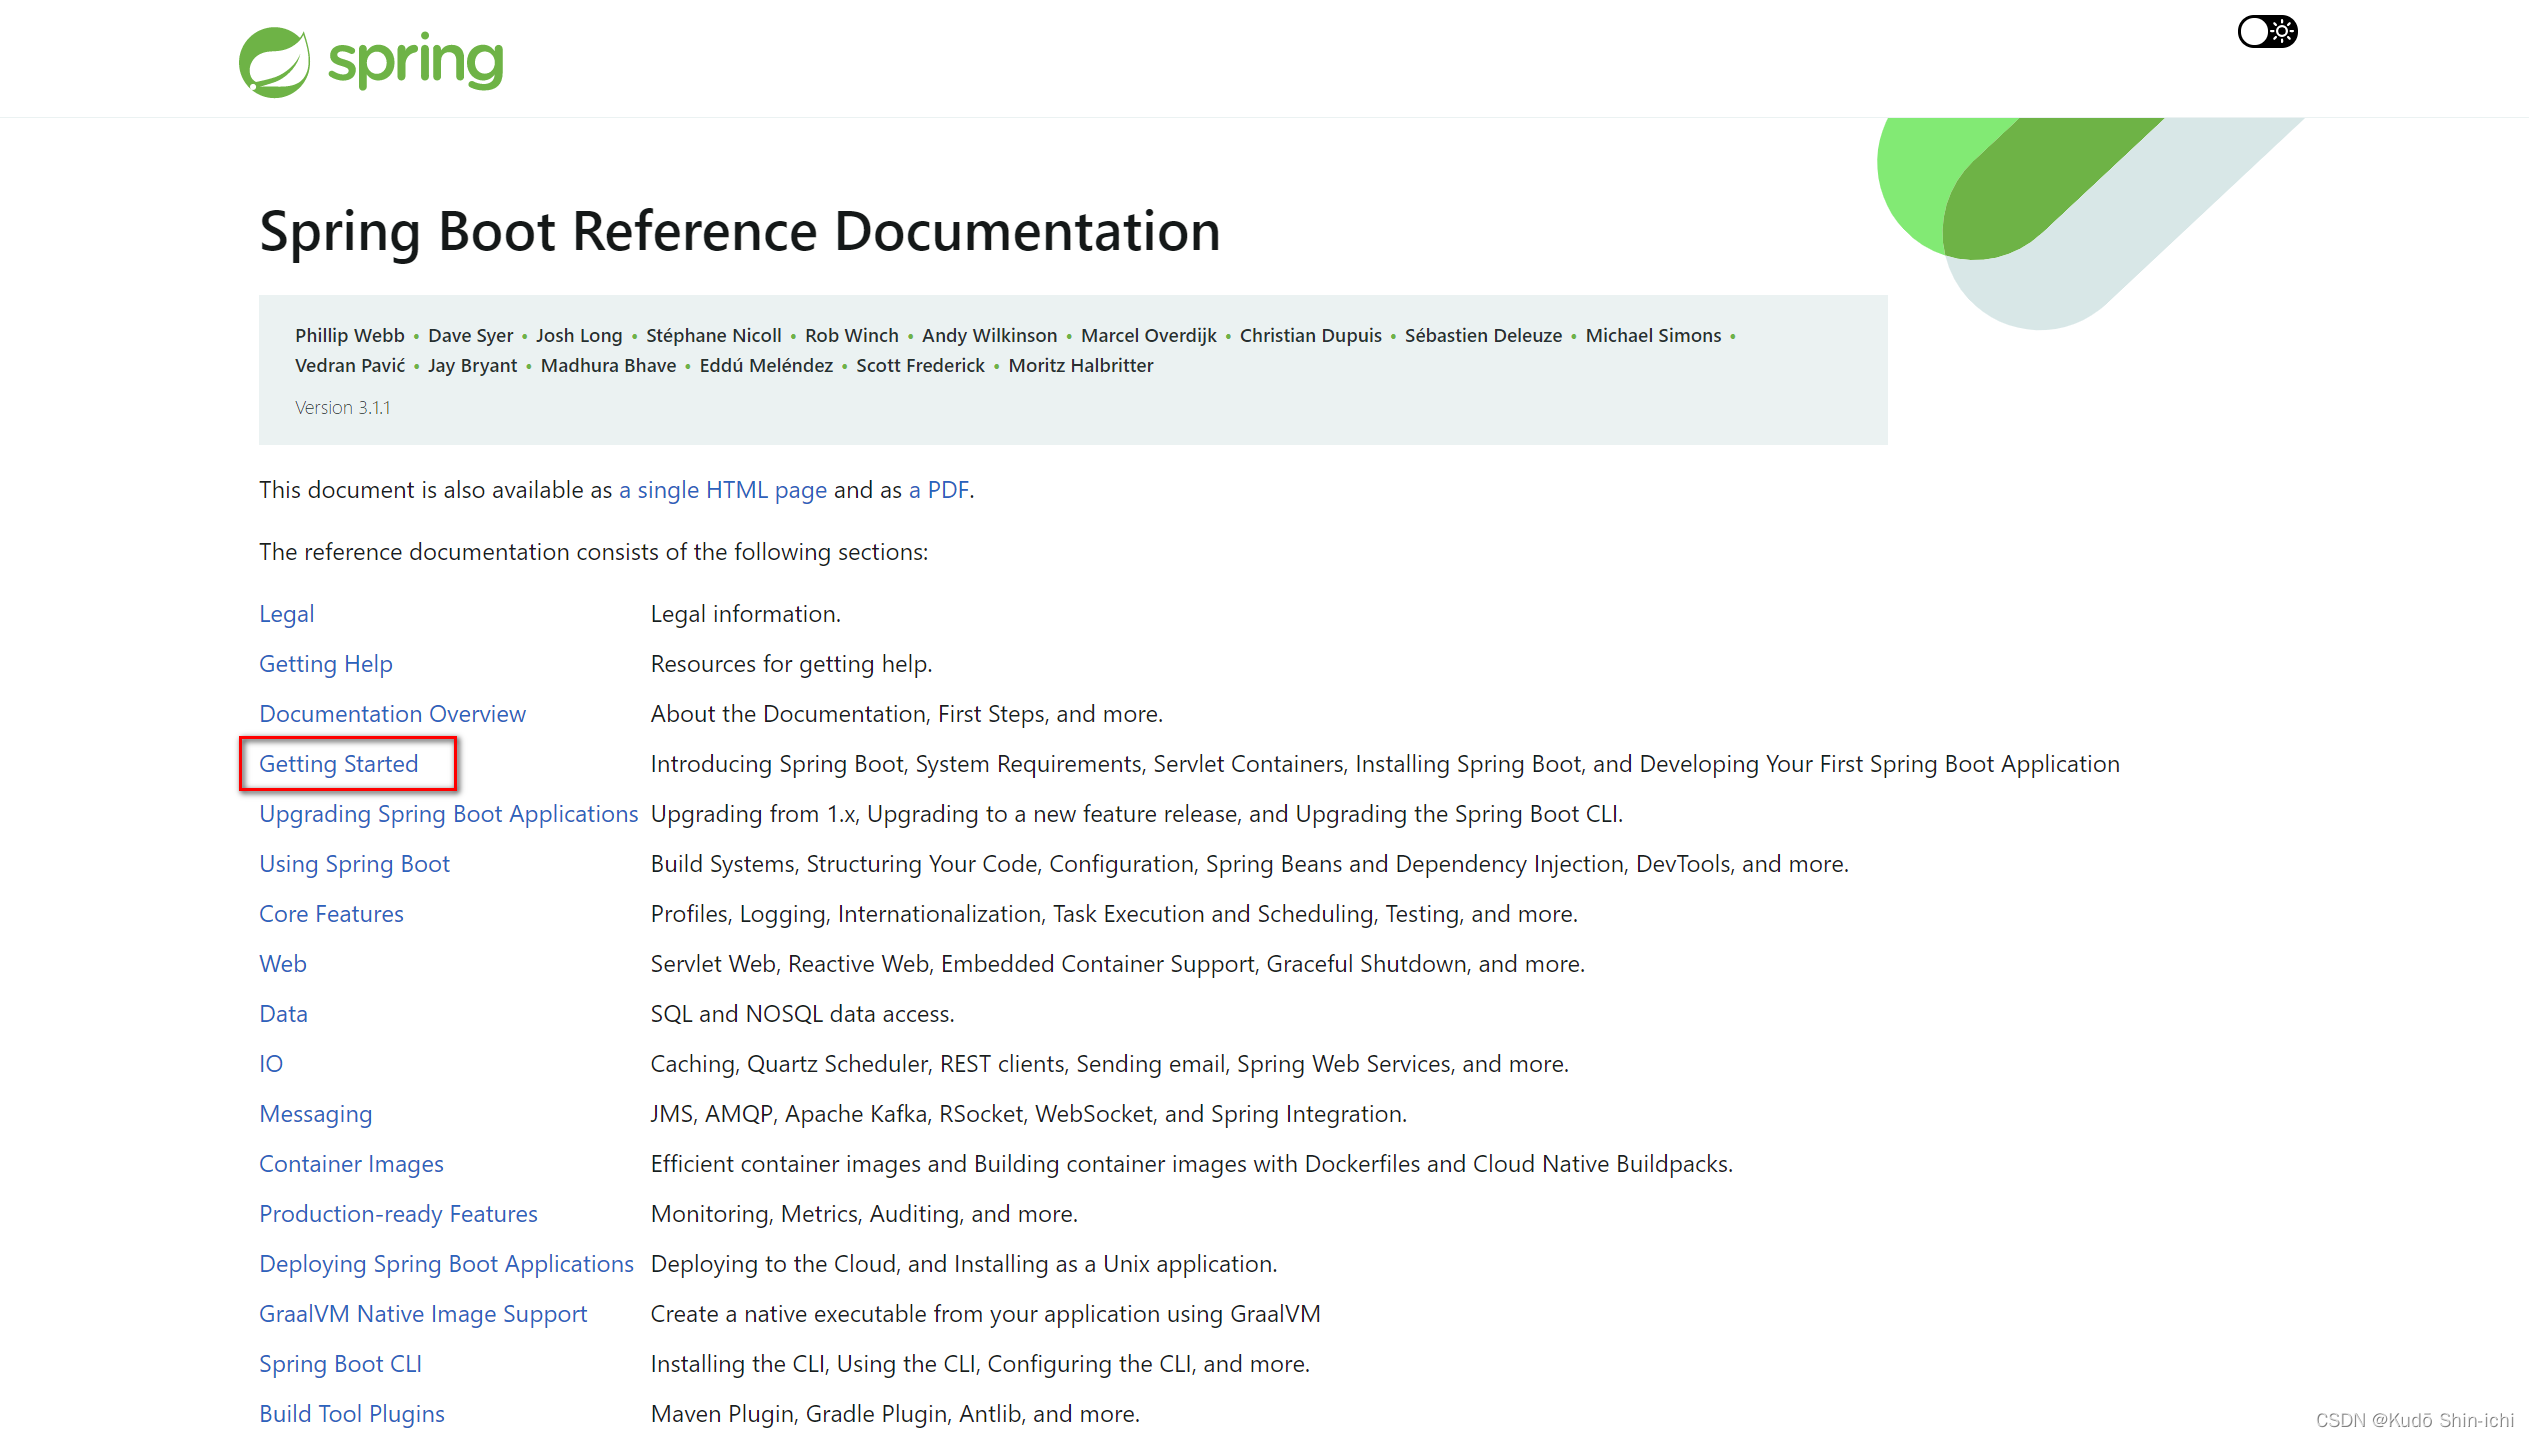Open the Core Features section
Viewport: 2529px width, 1437px height.
(x=331, y=914)
